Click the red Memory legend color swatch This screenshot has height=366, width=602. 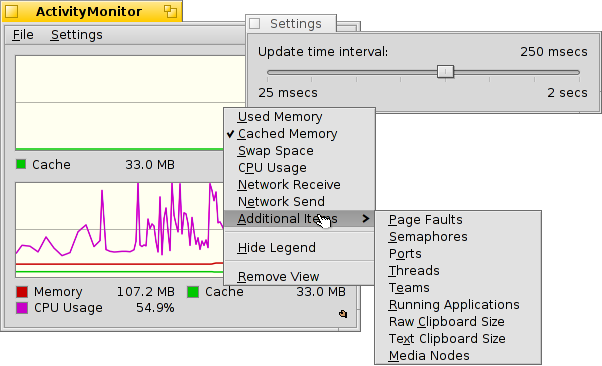[x=22, y=292]
